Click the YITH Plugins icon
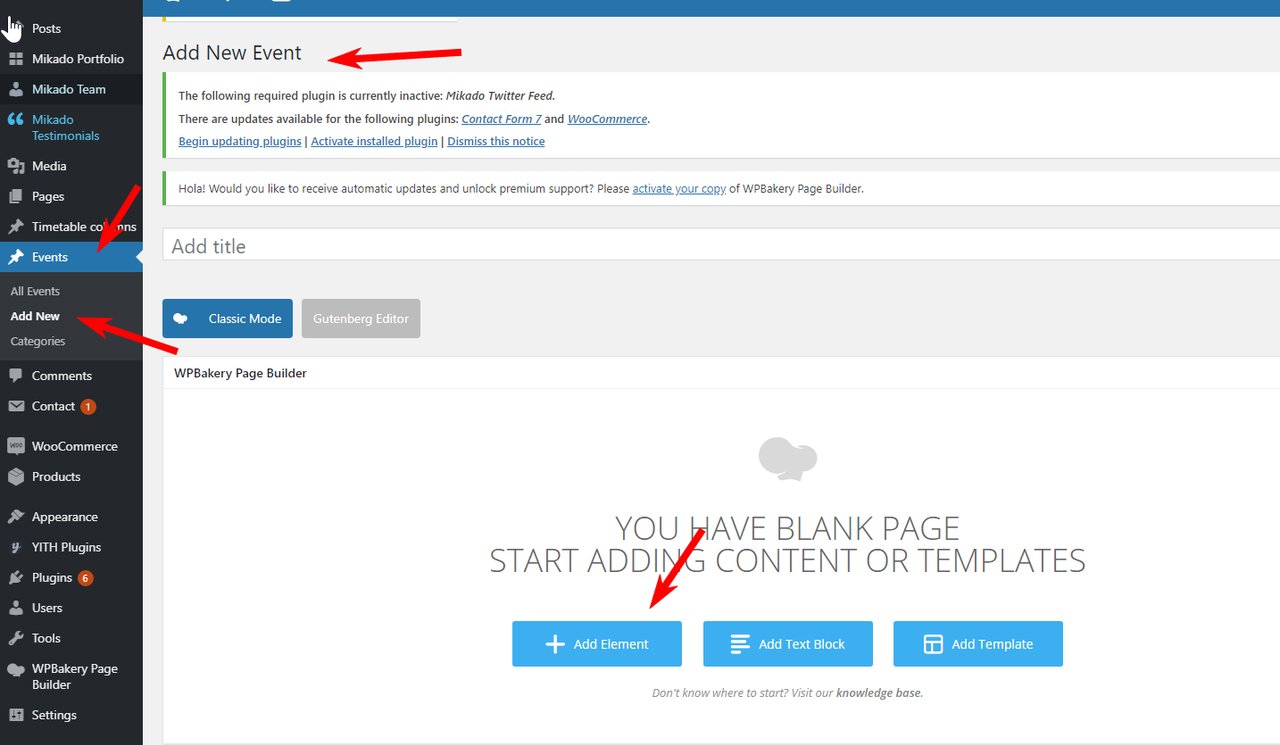Image resolution: width=1280 pixels, height=745 pixels. click(x=16, y=547)
